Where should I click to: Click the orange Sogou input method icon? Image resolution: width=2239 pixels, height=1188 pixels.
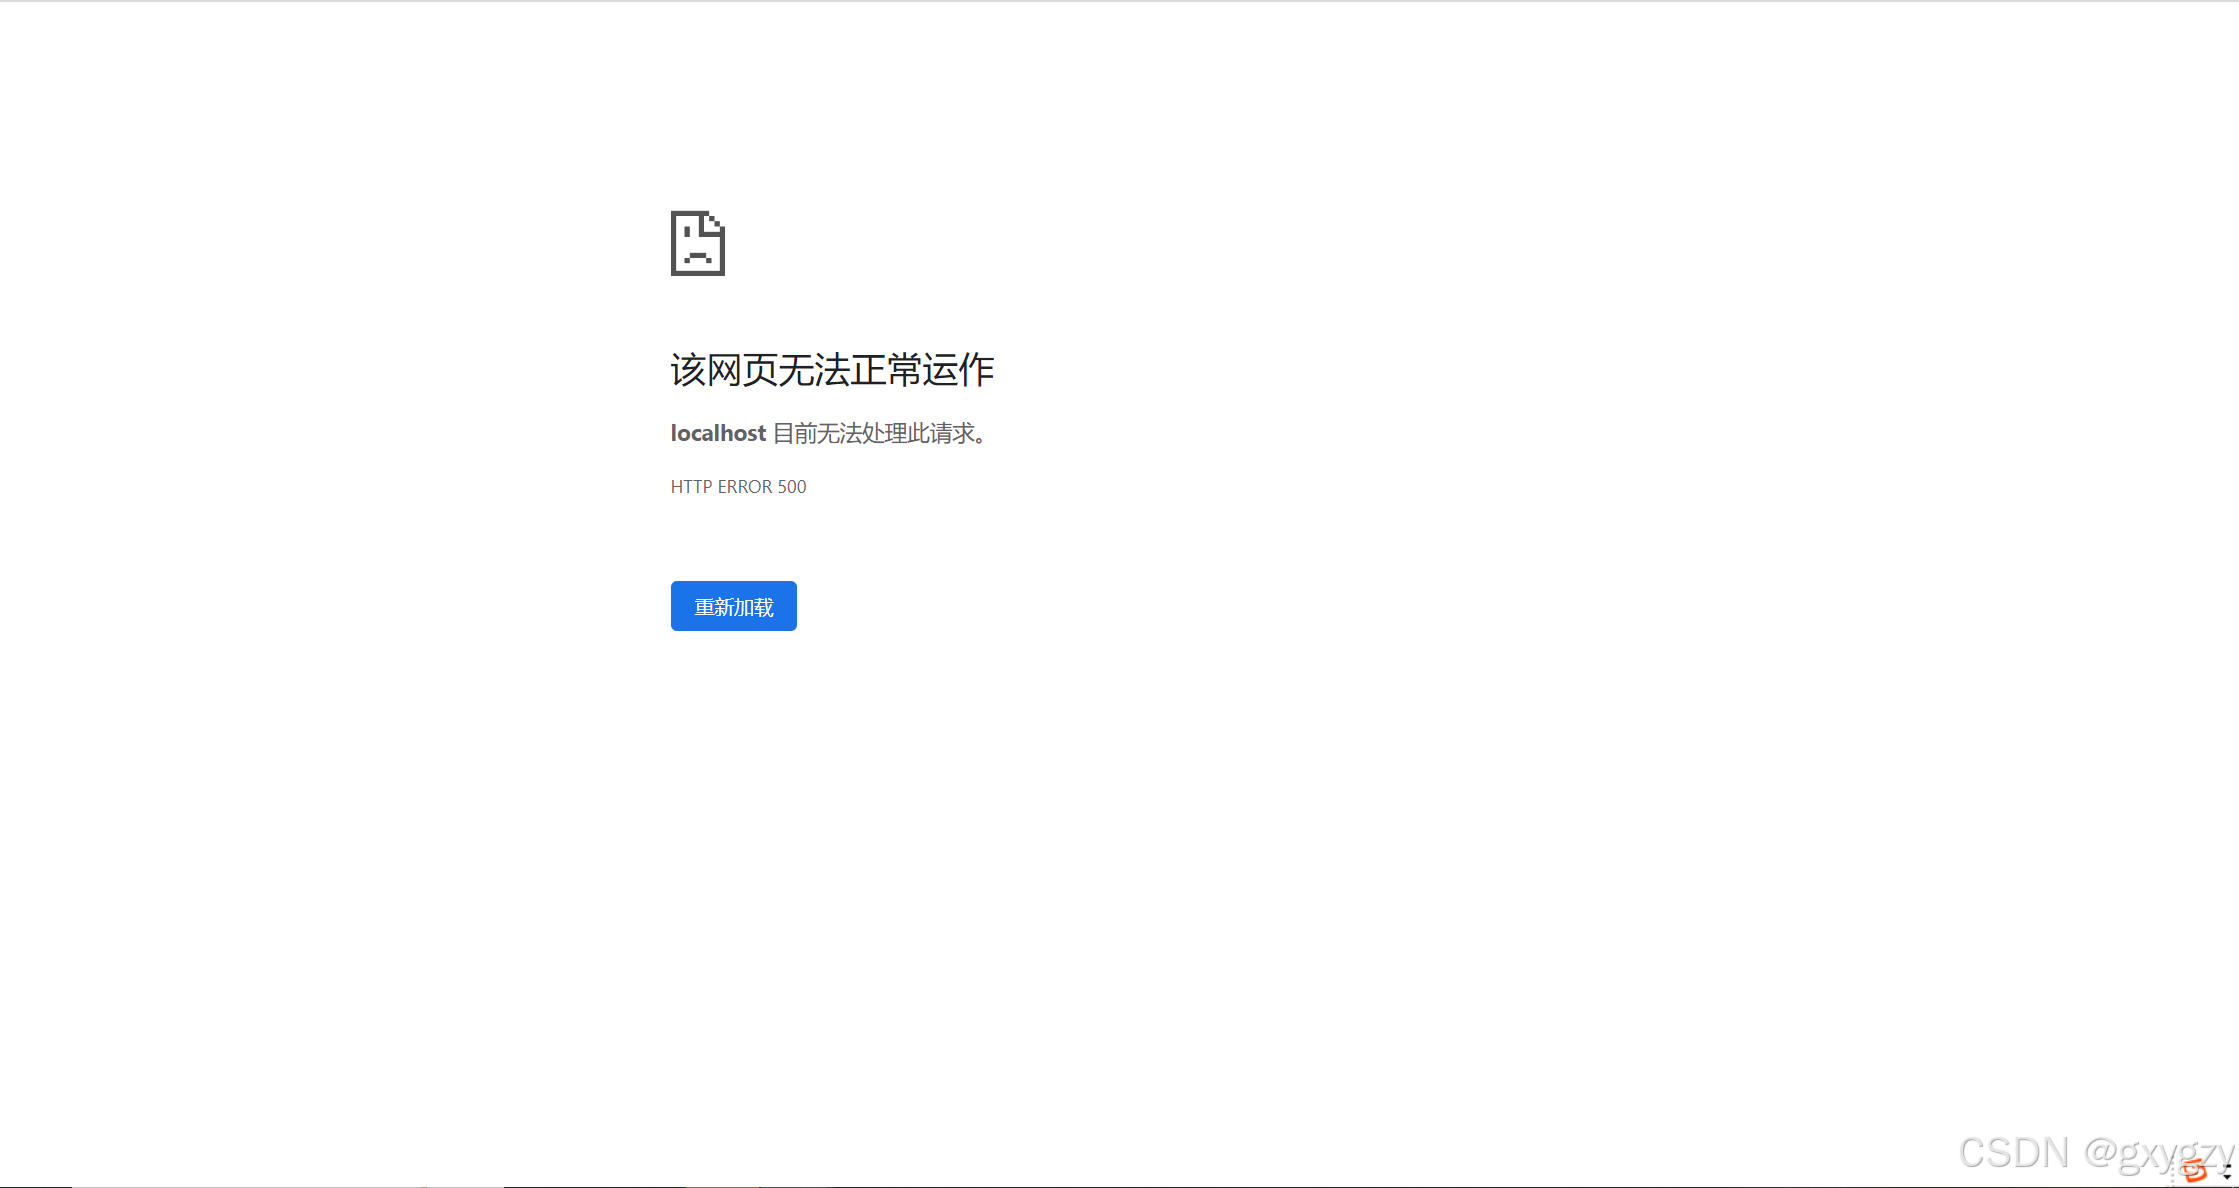(2195, 1170)
